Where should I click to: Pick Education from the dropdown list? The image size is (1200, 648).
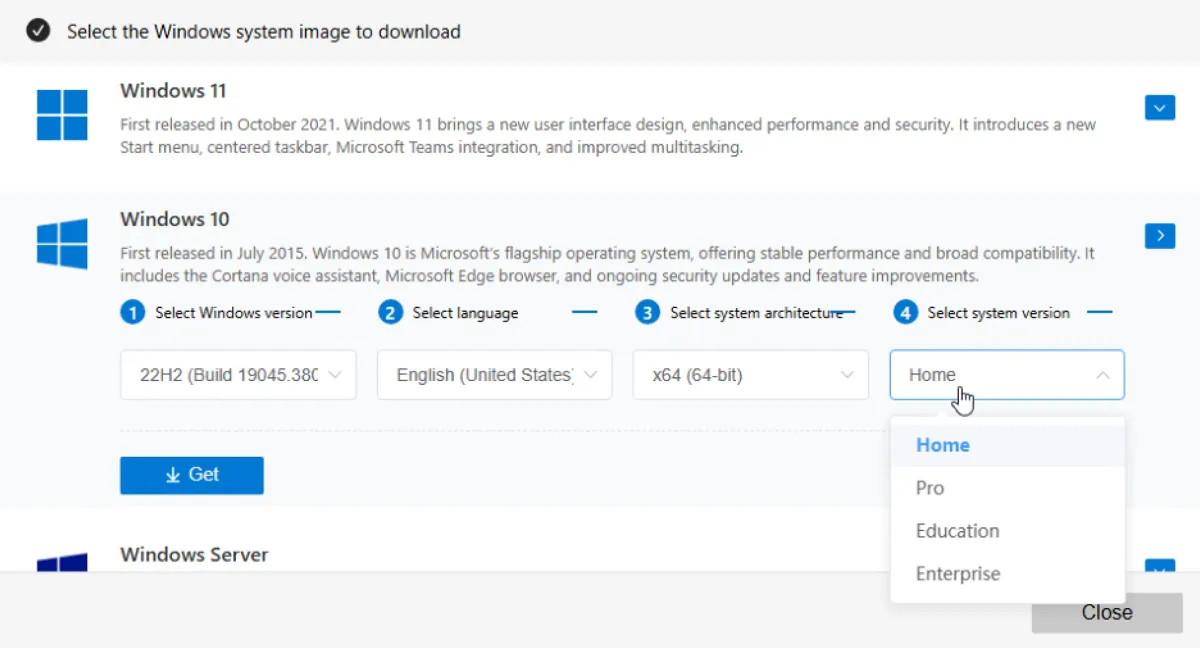957,531
